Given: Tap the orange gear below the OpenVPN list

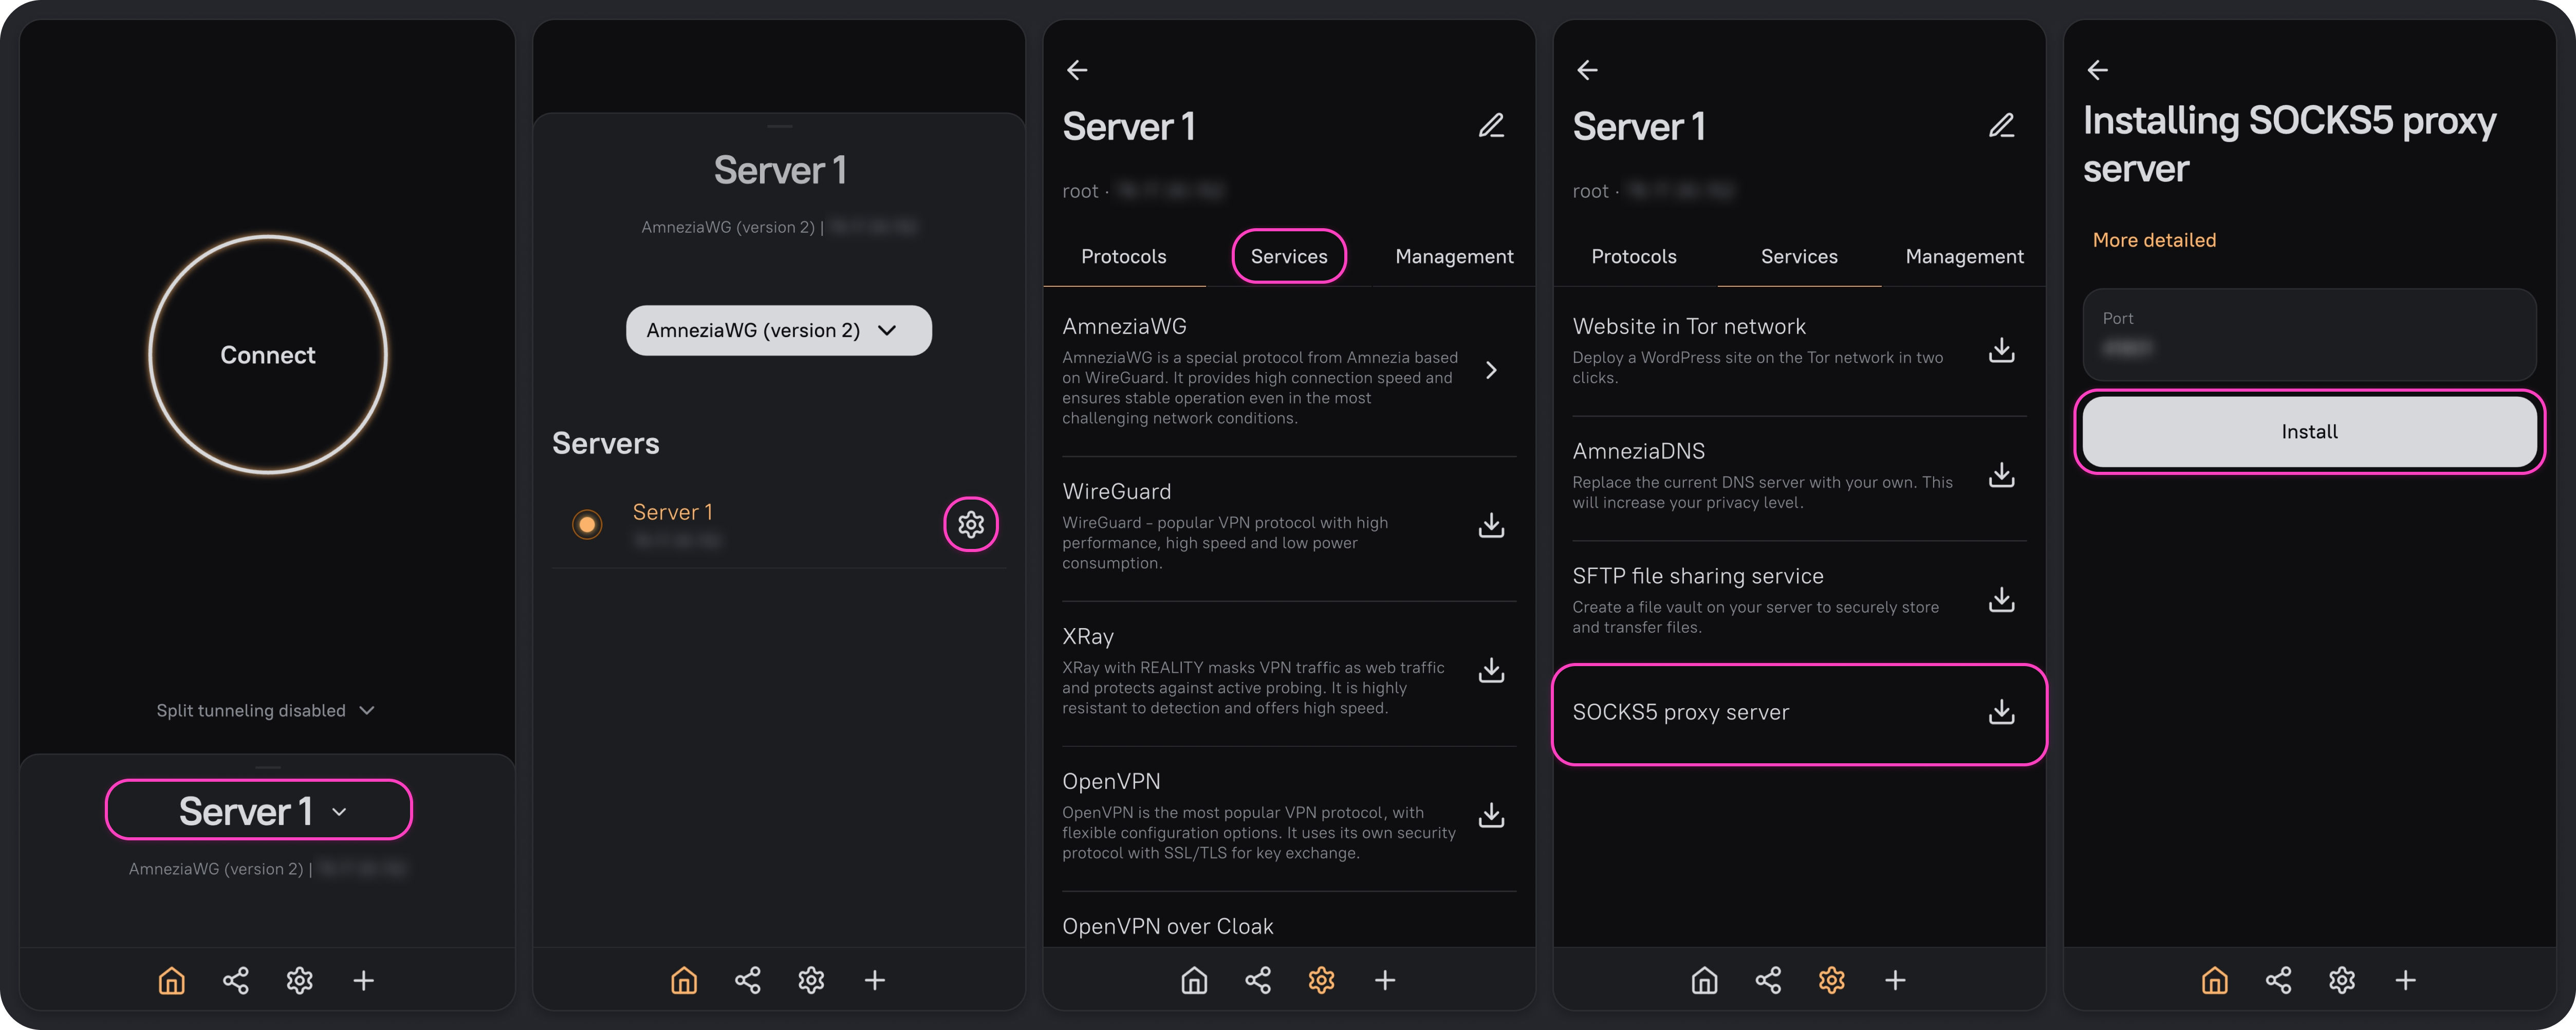Looking at the screenshot, I should (x=1321, y=980).
